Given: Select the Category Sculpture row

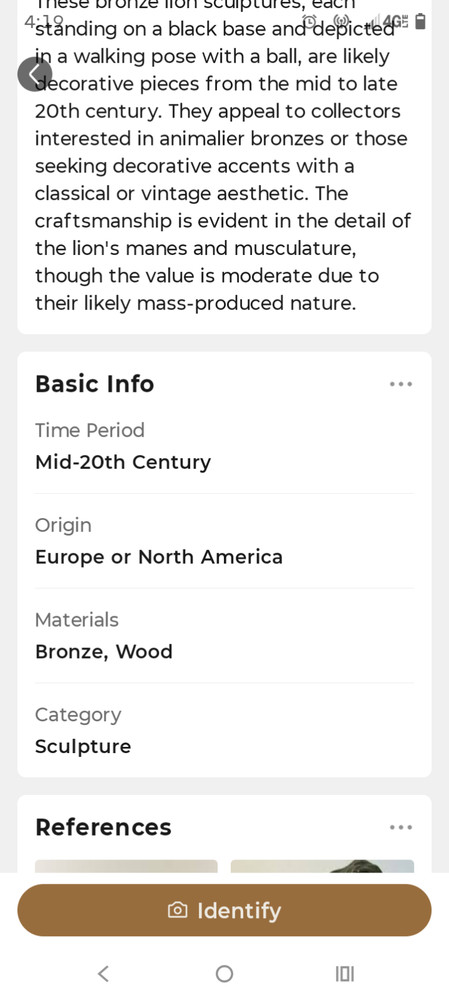Looking at the screenshot, I should pos(224,730).
